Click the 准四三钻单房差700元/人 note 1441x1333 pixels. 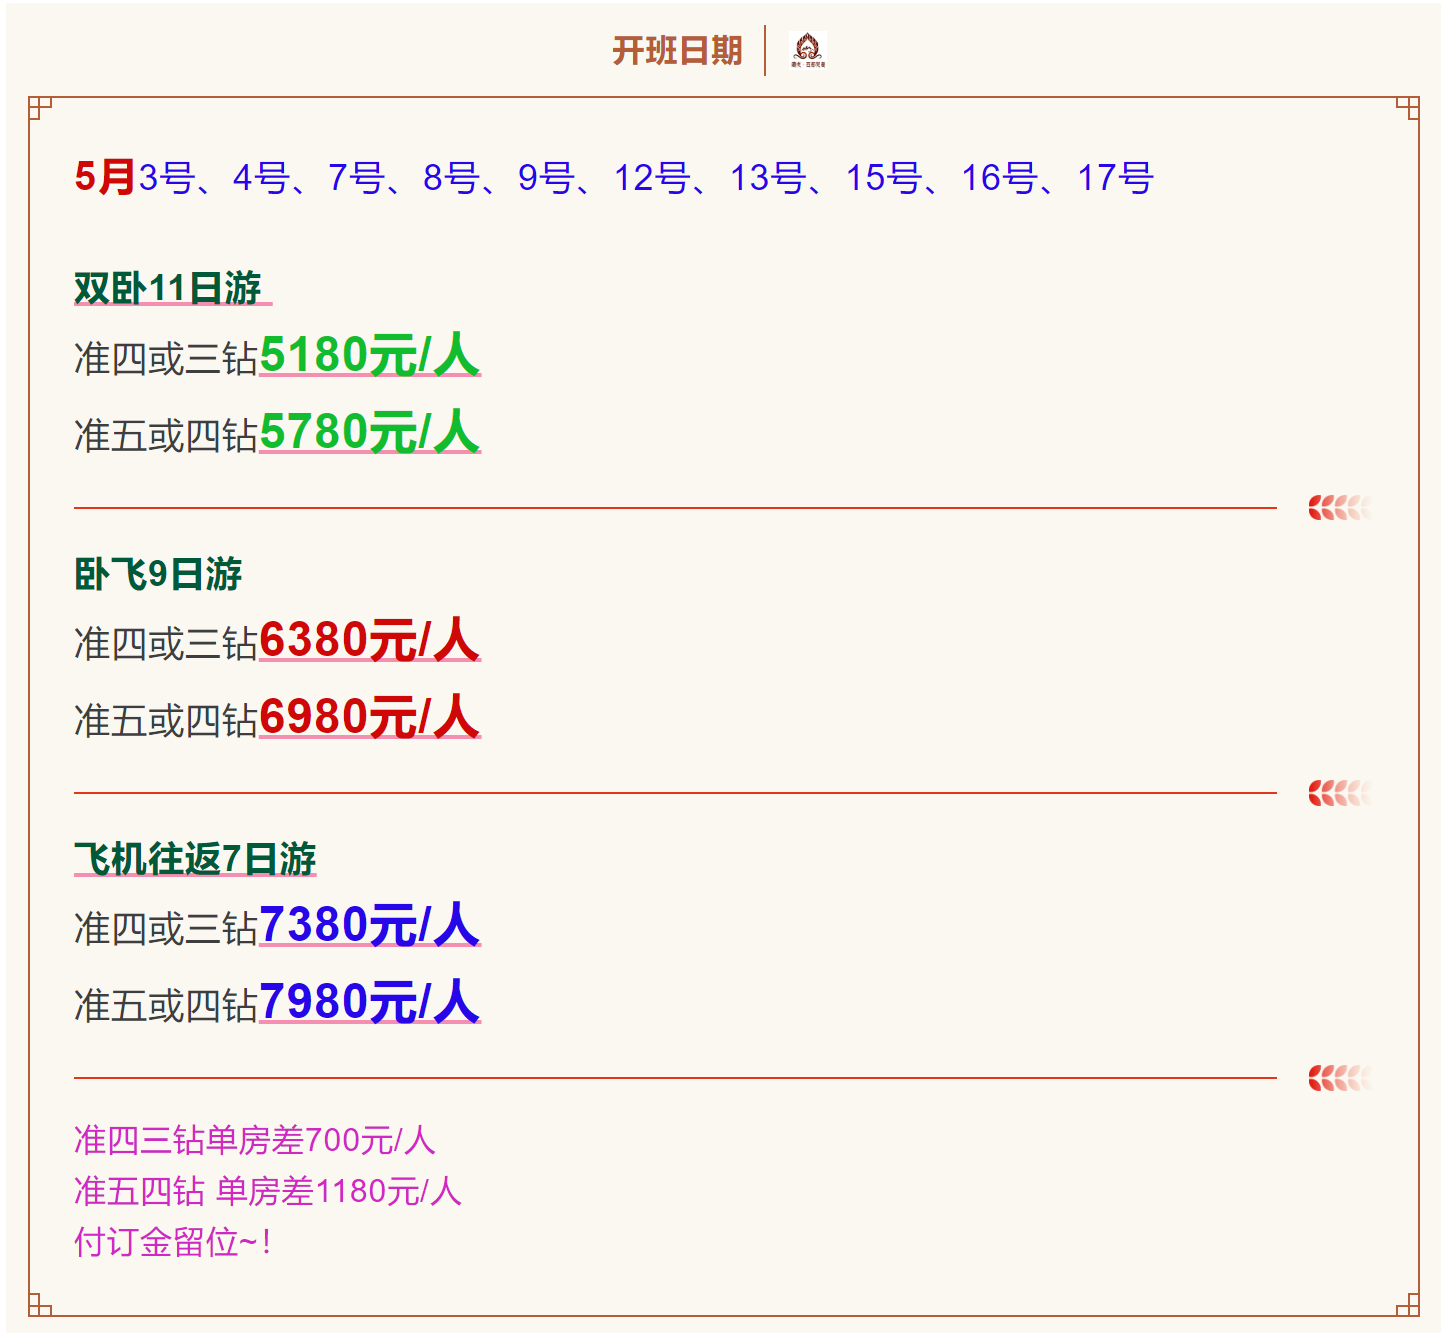[255, 1140]
